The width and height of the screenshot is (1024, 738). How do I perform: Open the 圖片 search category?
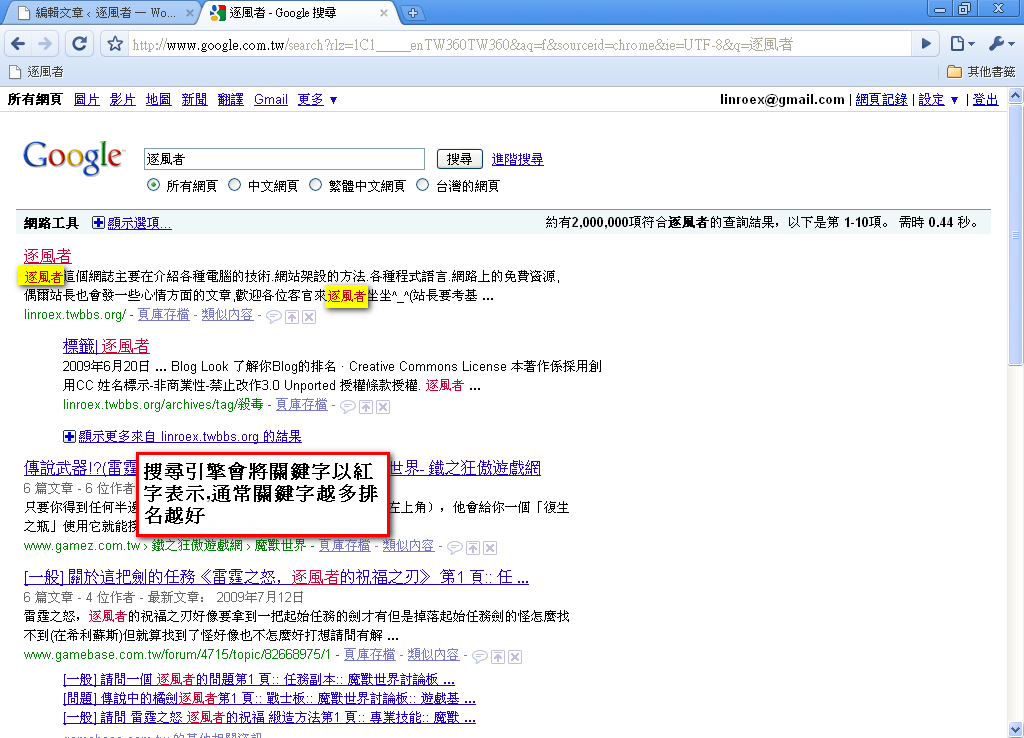pyautogui.click(x=87, y=99)
